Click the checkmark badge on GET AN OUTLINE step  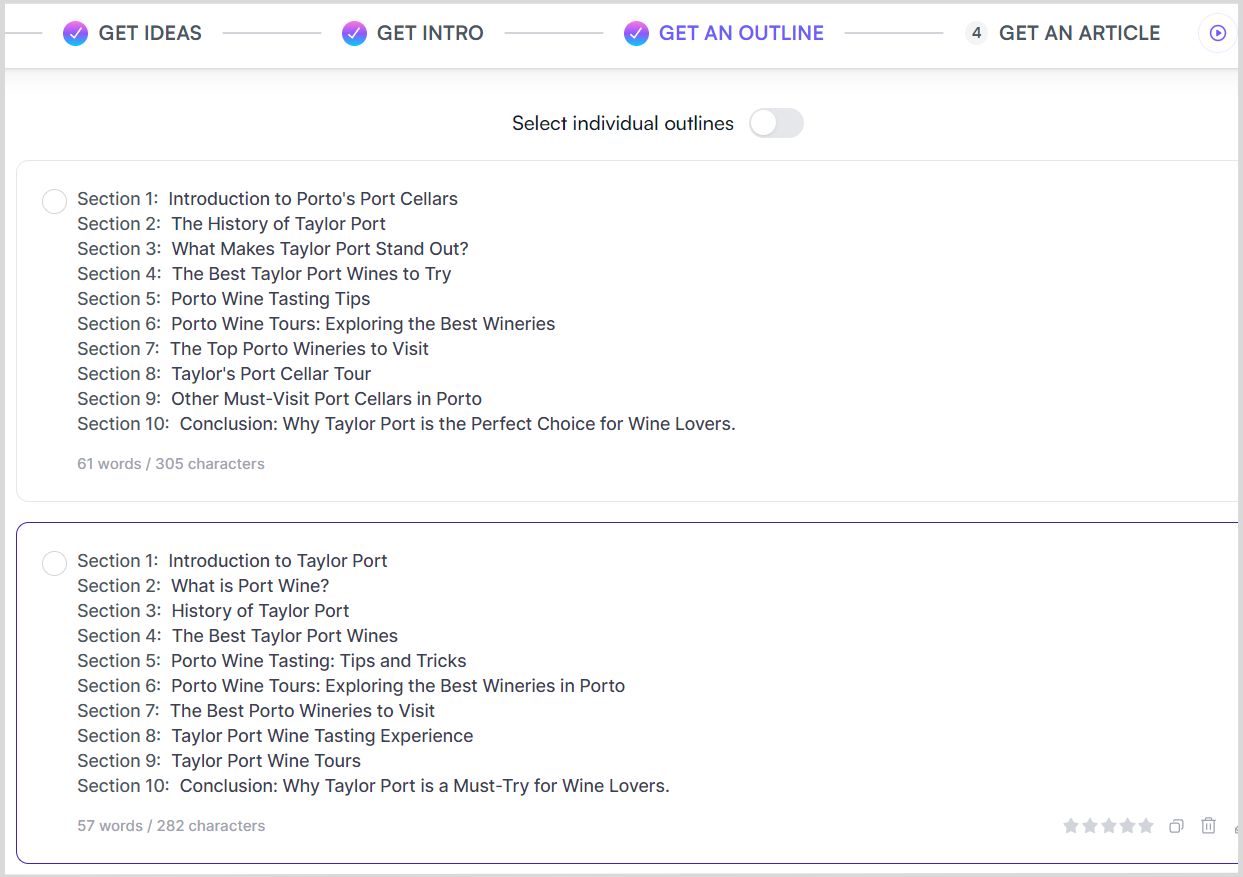pyautogui.click(x=637, y=33)
